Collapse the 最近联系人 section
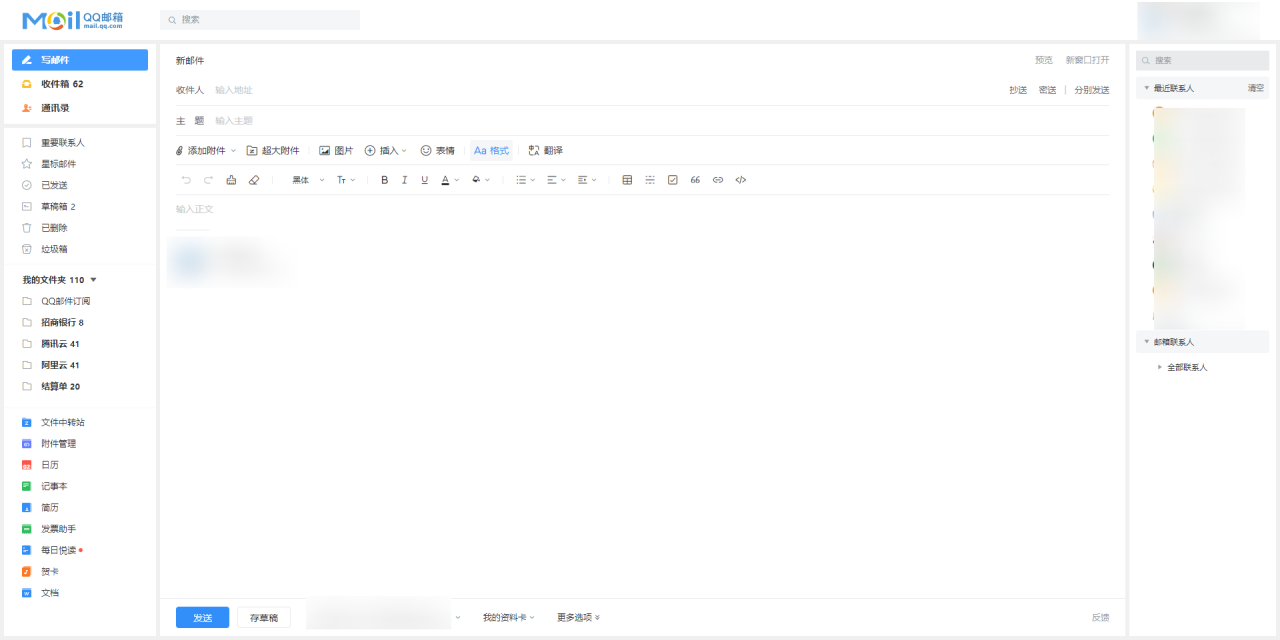Viewport: 1280px width, 640px height. click(x=1147, y=88)
